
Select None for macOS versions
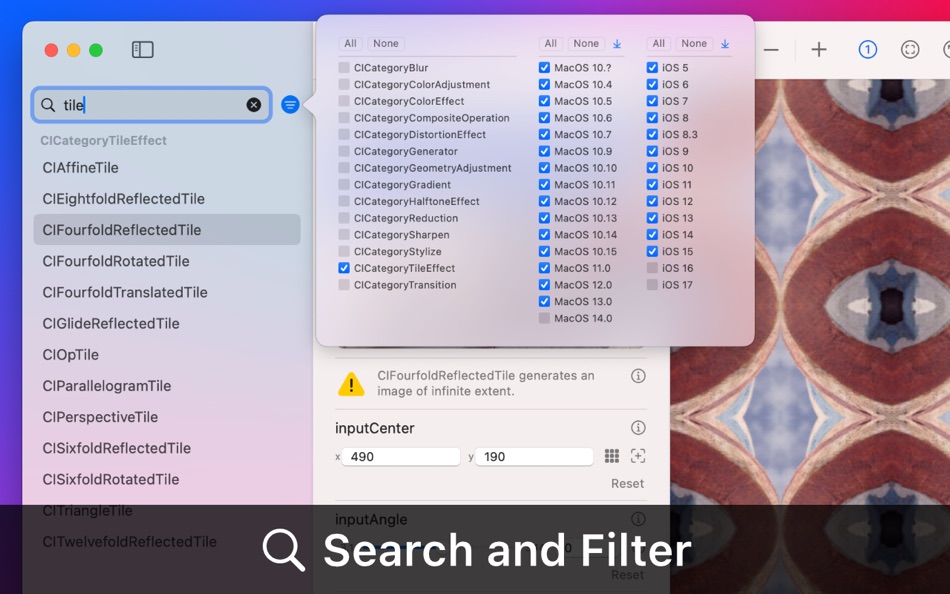point(586,44)
